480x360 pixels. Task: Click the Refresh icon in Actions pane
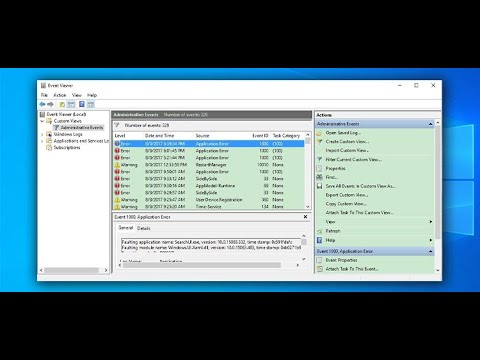click(x=319, y=231)
